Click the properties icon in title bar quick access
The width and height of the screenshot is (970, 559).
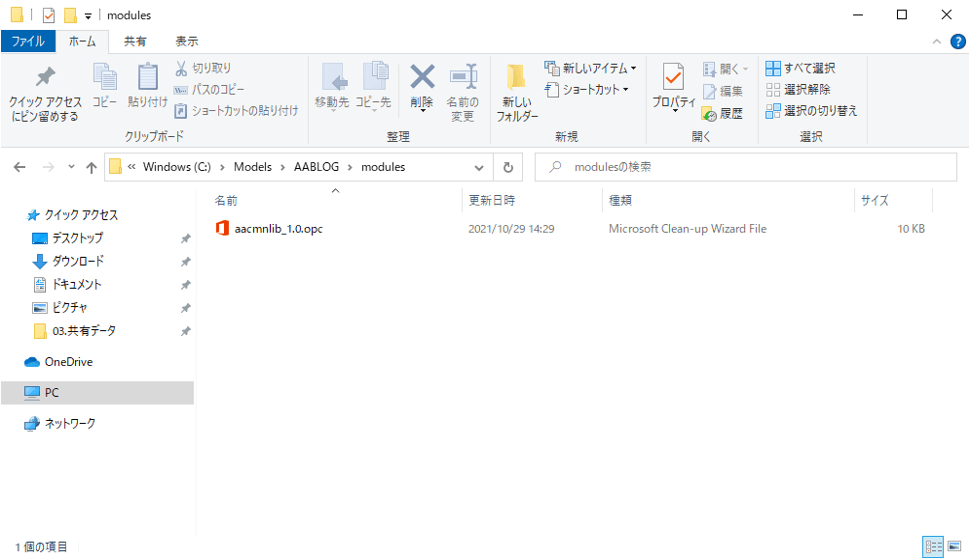[x=48, y=15]
